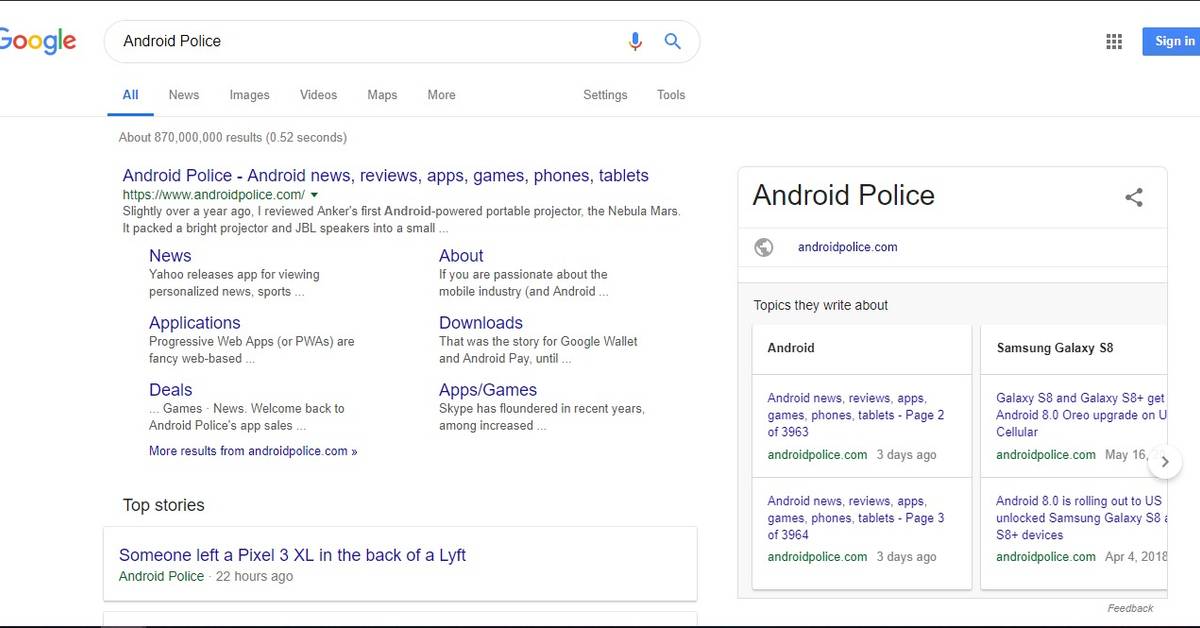This screenshot has height=628, width=1200.
Task: Select the Videos tab
Action: [x=318, y=95]
